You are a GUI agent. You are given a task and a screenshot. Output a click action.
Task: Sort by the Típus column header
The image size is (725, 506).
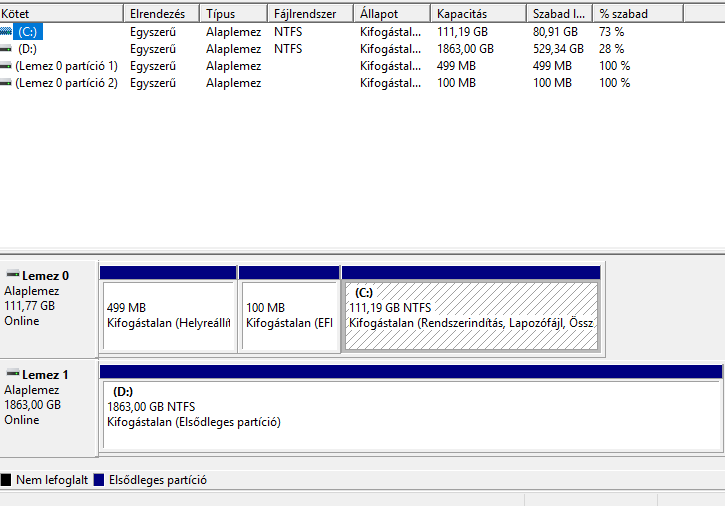234,14
